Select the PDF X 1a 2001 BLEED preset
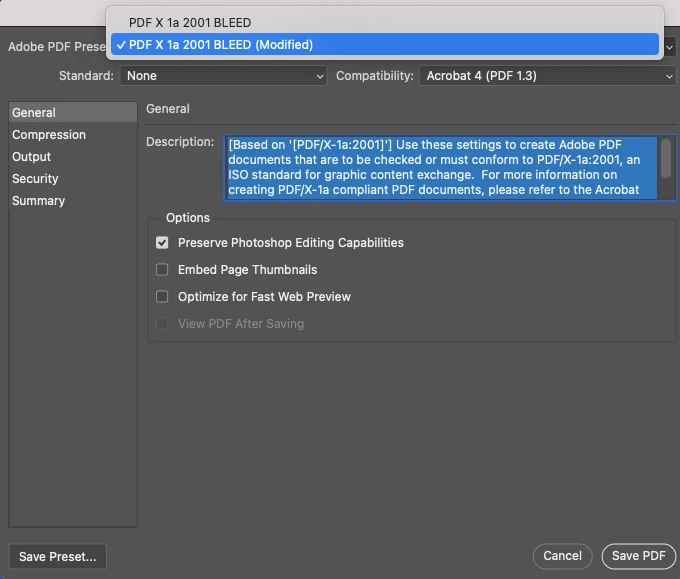This screenshot has width=680, height=579. 385,22
